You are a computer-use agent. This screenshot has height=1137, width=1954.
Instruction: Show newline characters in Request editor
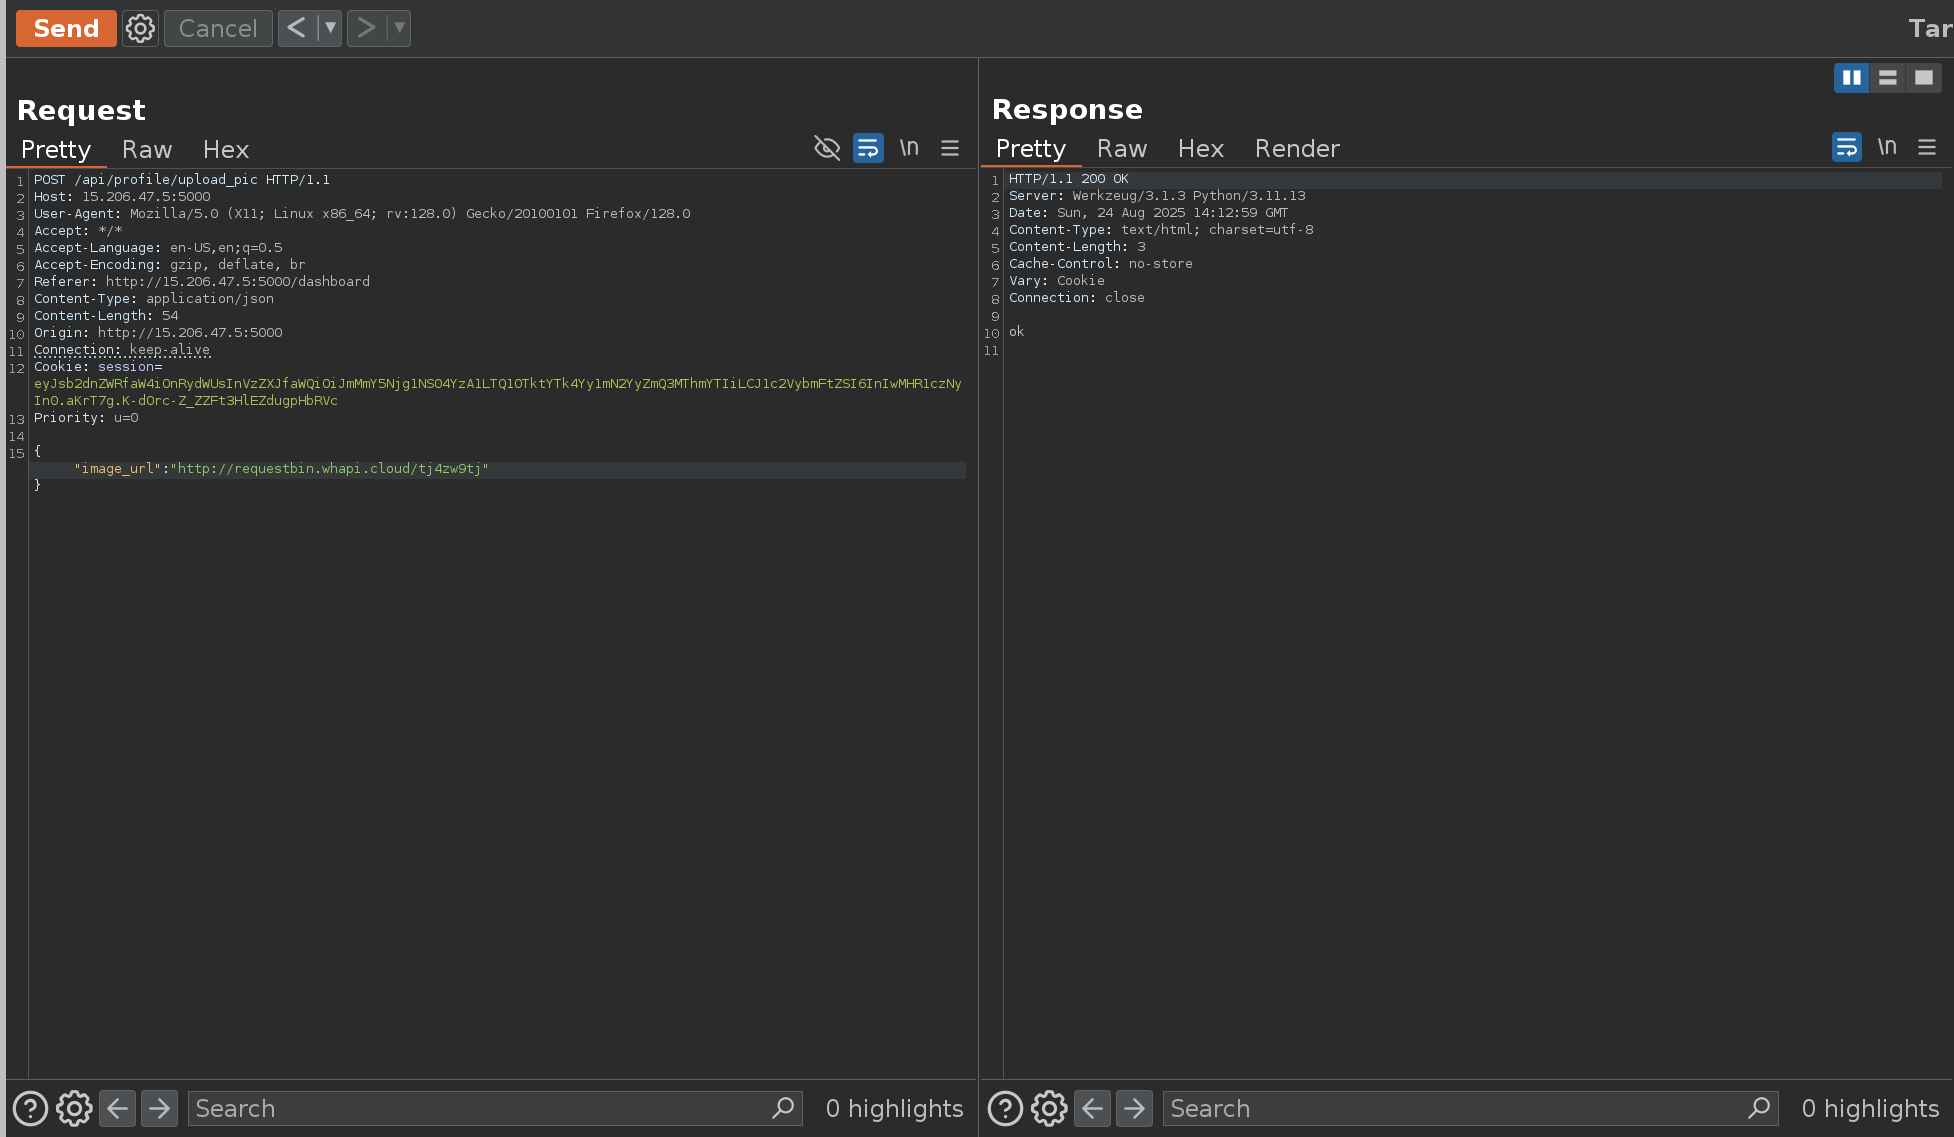point(908,148)
